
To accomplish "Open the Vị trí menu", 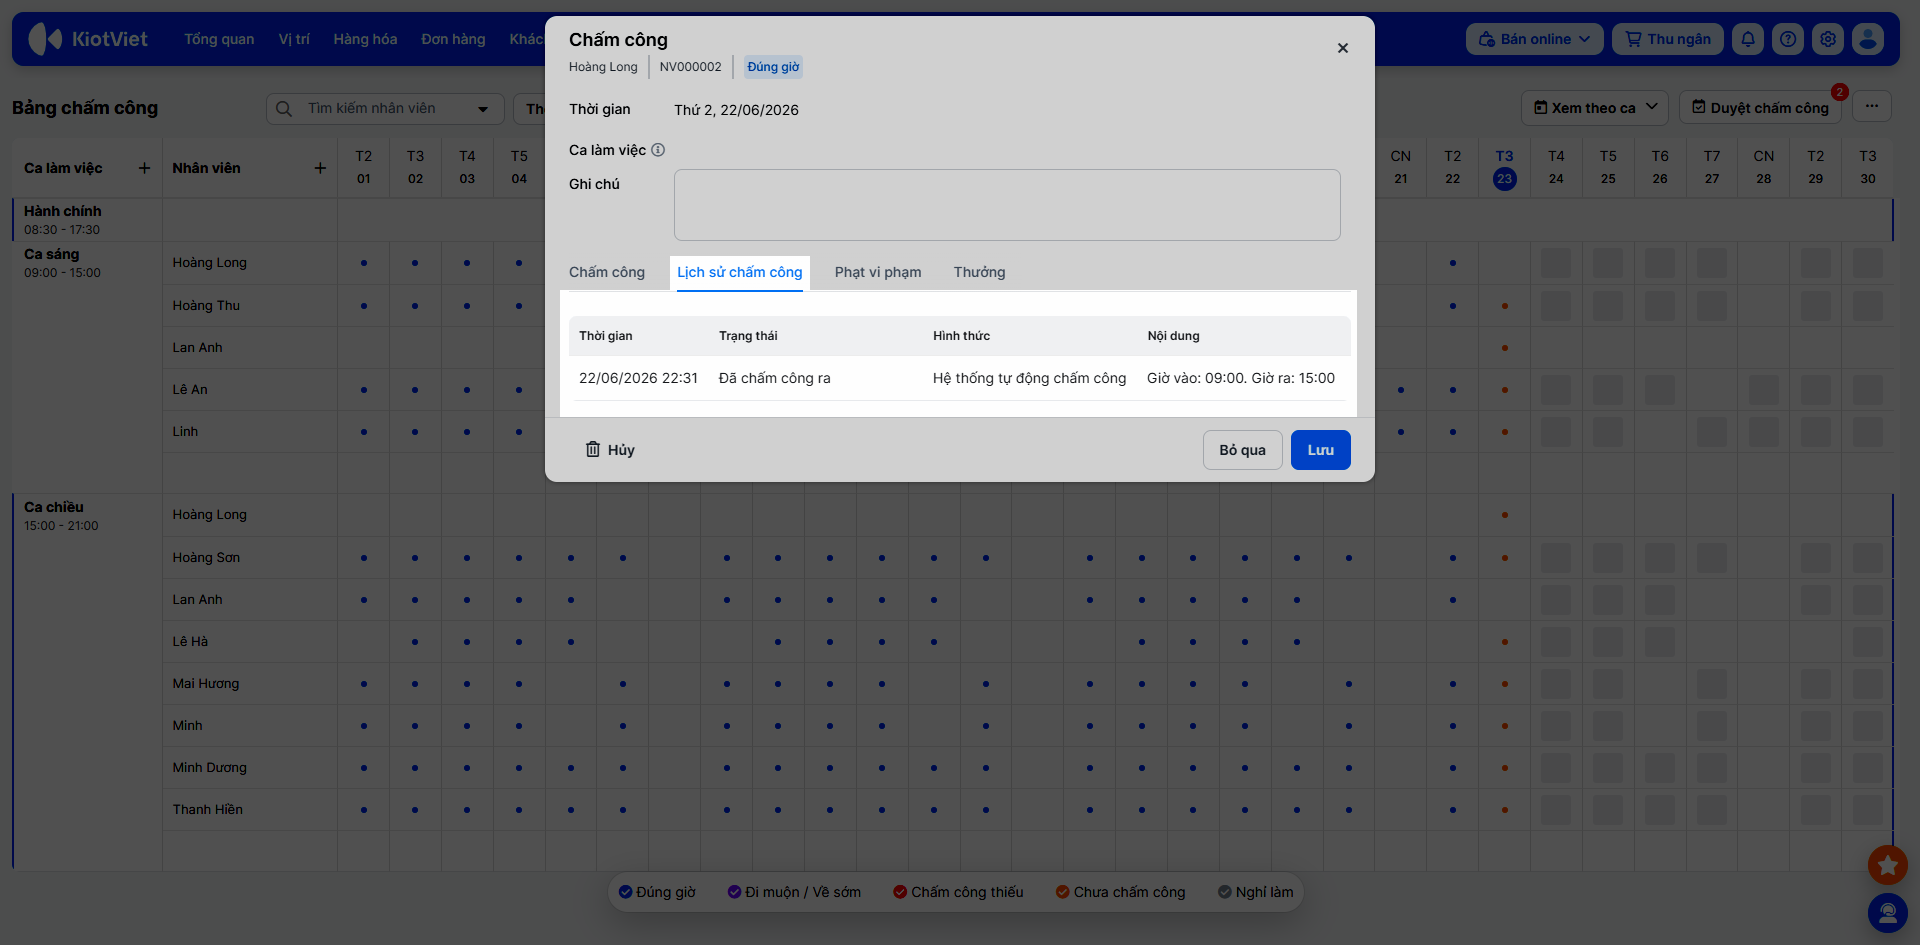I will (x=294, y=39).
